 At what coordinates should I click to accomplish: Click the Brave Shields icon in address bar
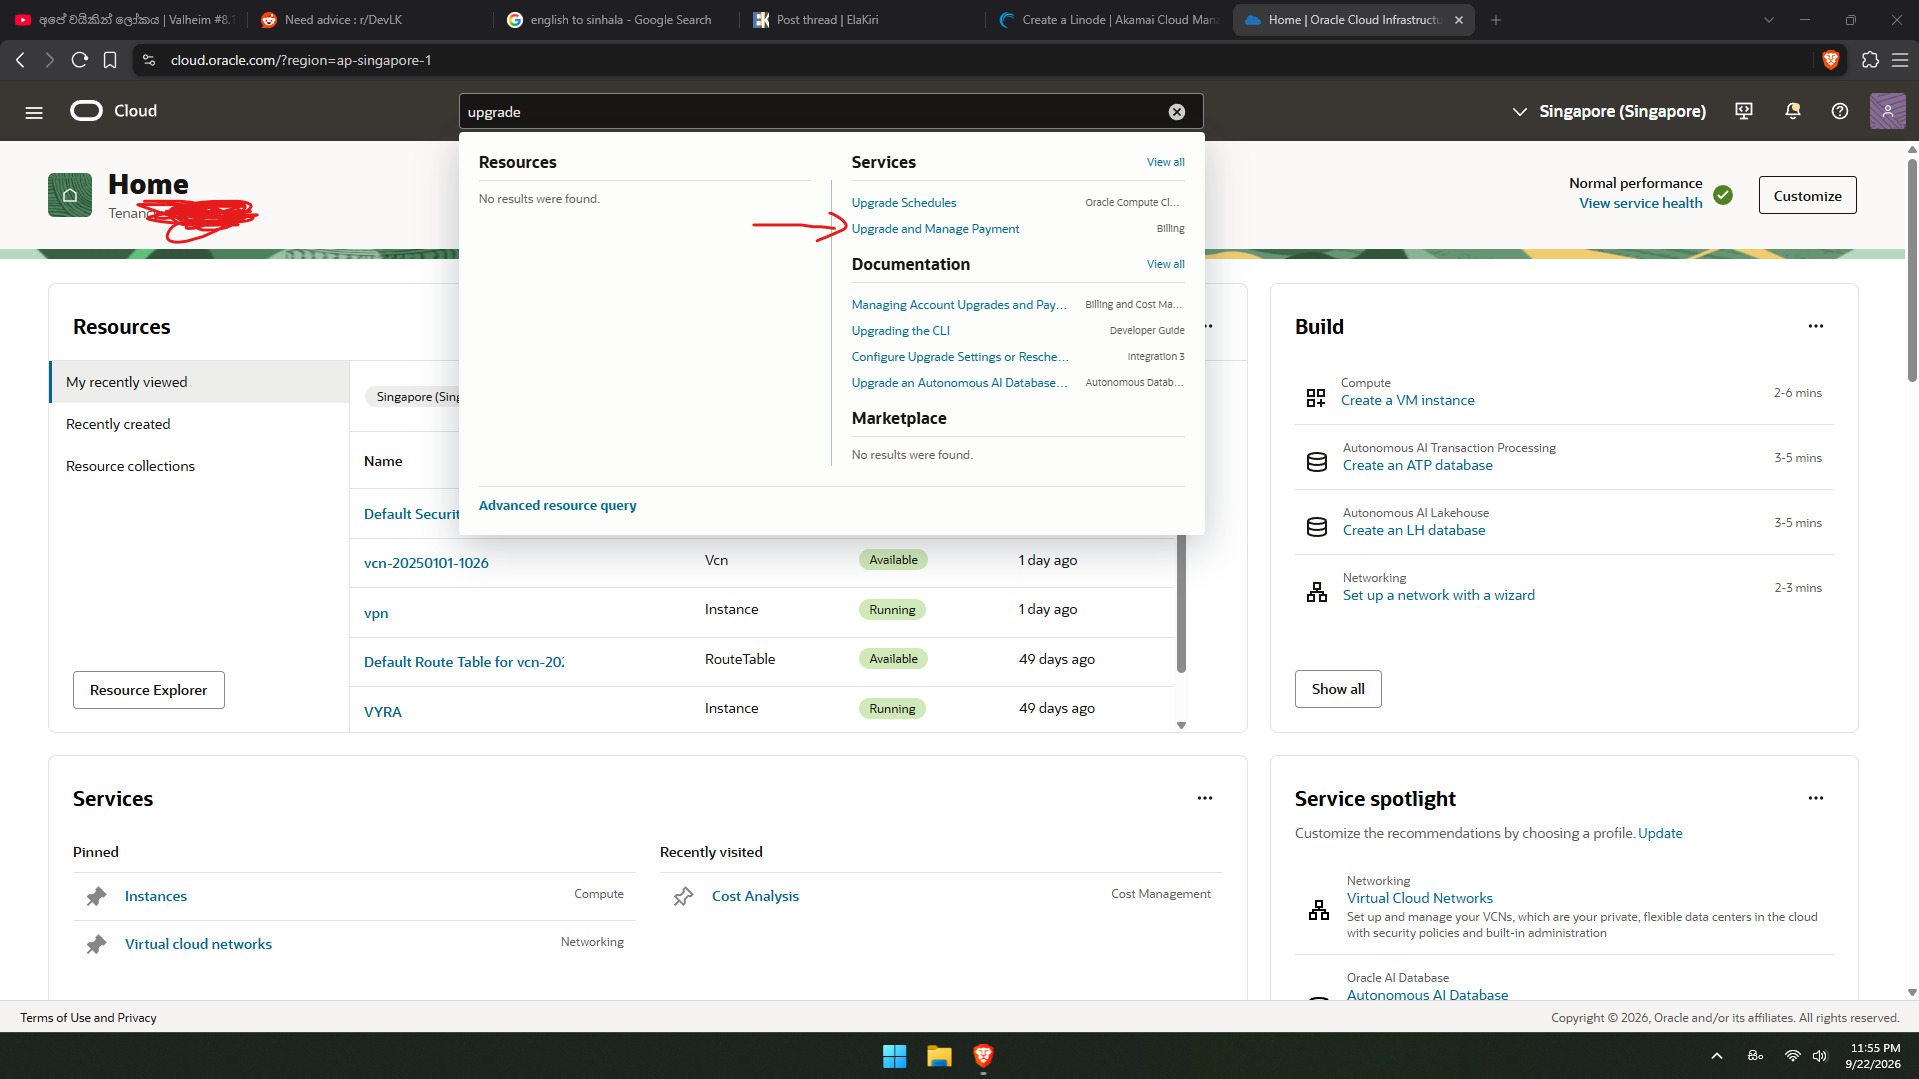1831,60
